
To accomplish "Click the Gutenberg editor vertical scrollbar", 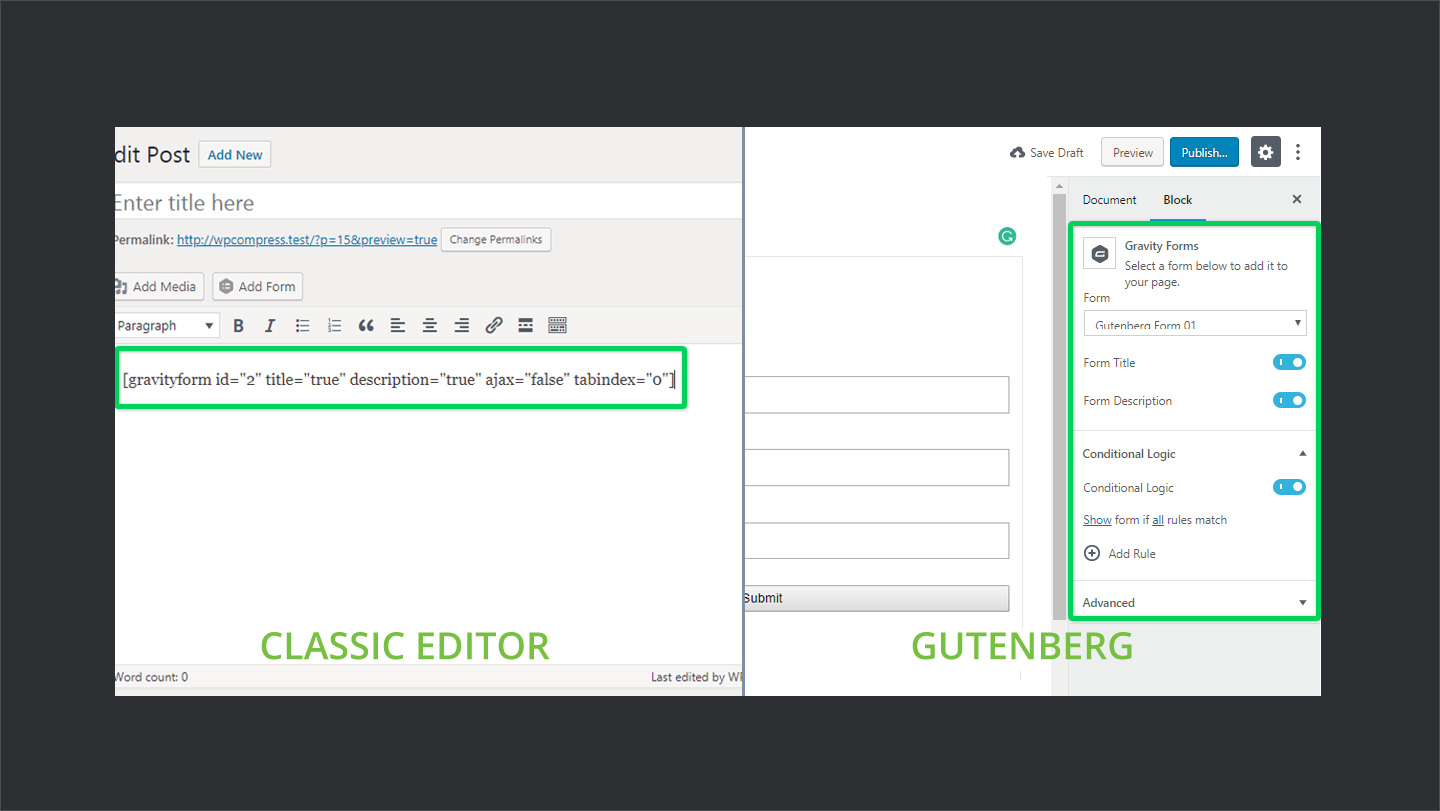I will tap(1059, 406).
